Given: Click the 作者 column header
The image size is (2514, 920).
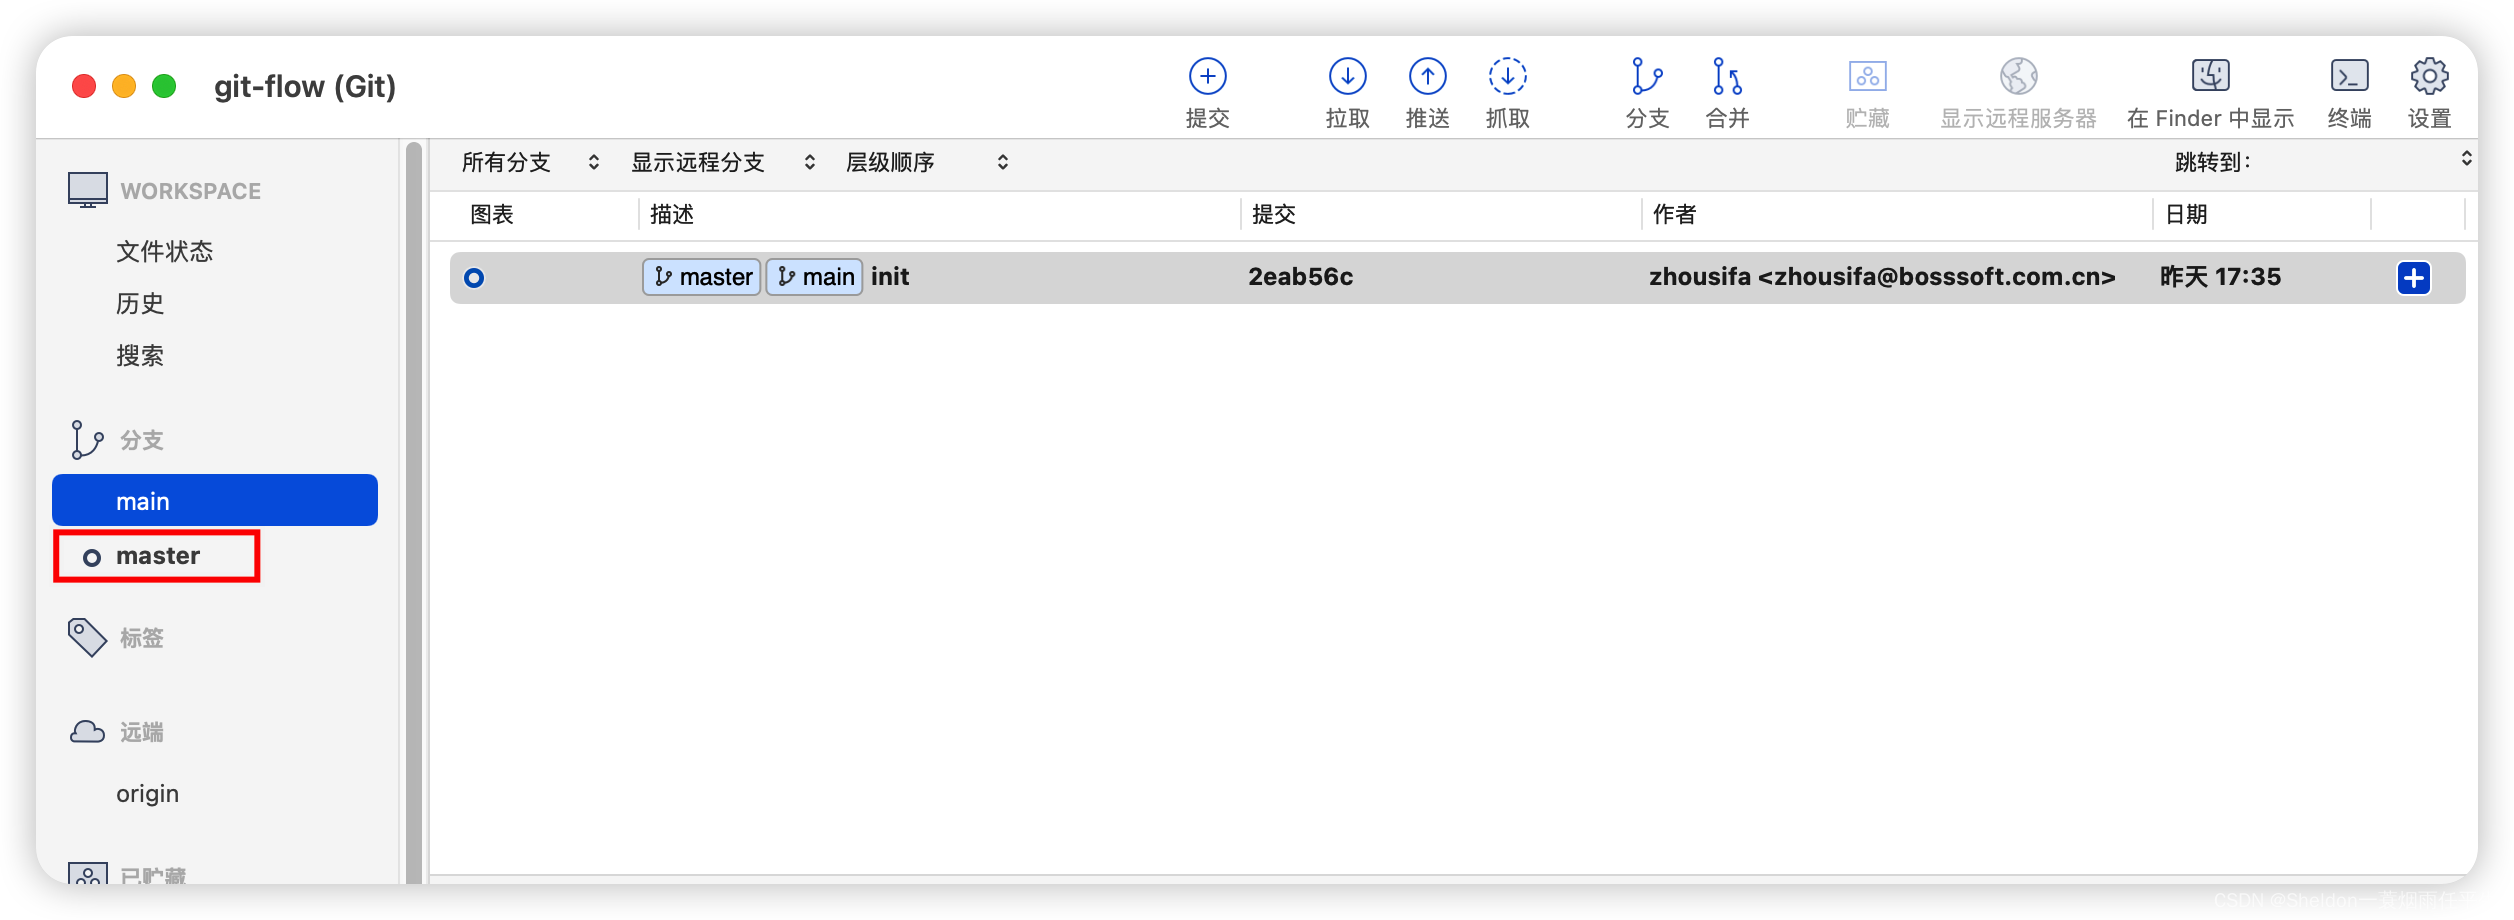Looking at the screenshot, I should [1675, 214].
